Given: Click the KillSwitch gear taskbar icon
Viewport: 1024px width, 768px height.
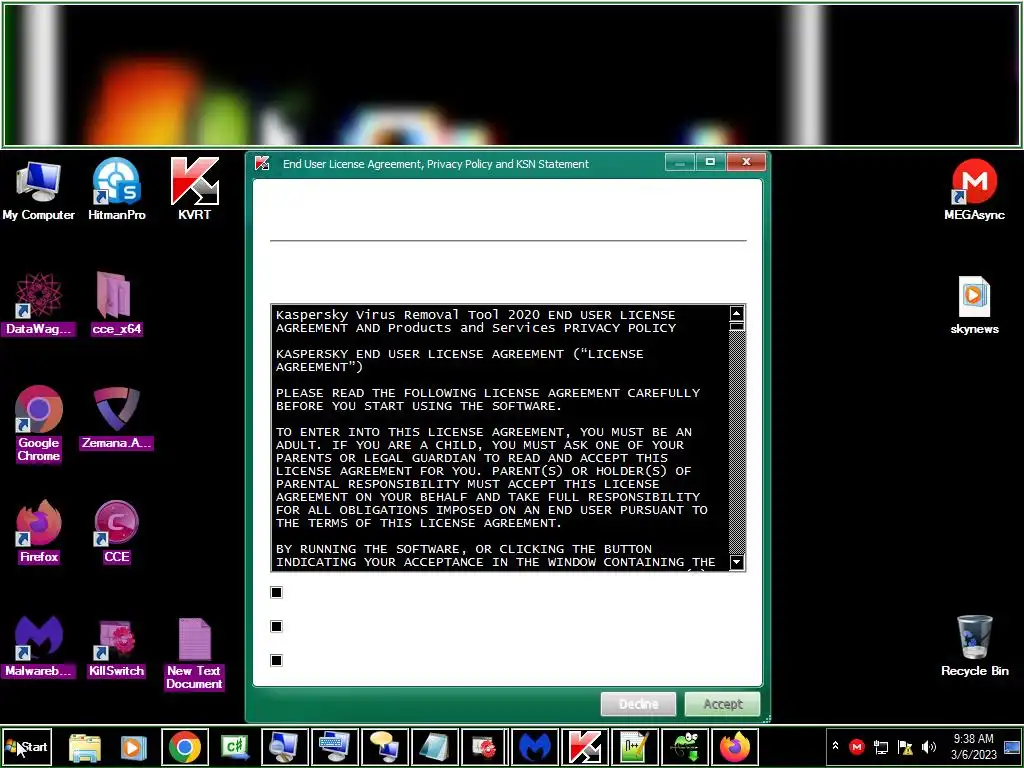Looking at the screenshot, I should [485, 747].
